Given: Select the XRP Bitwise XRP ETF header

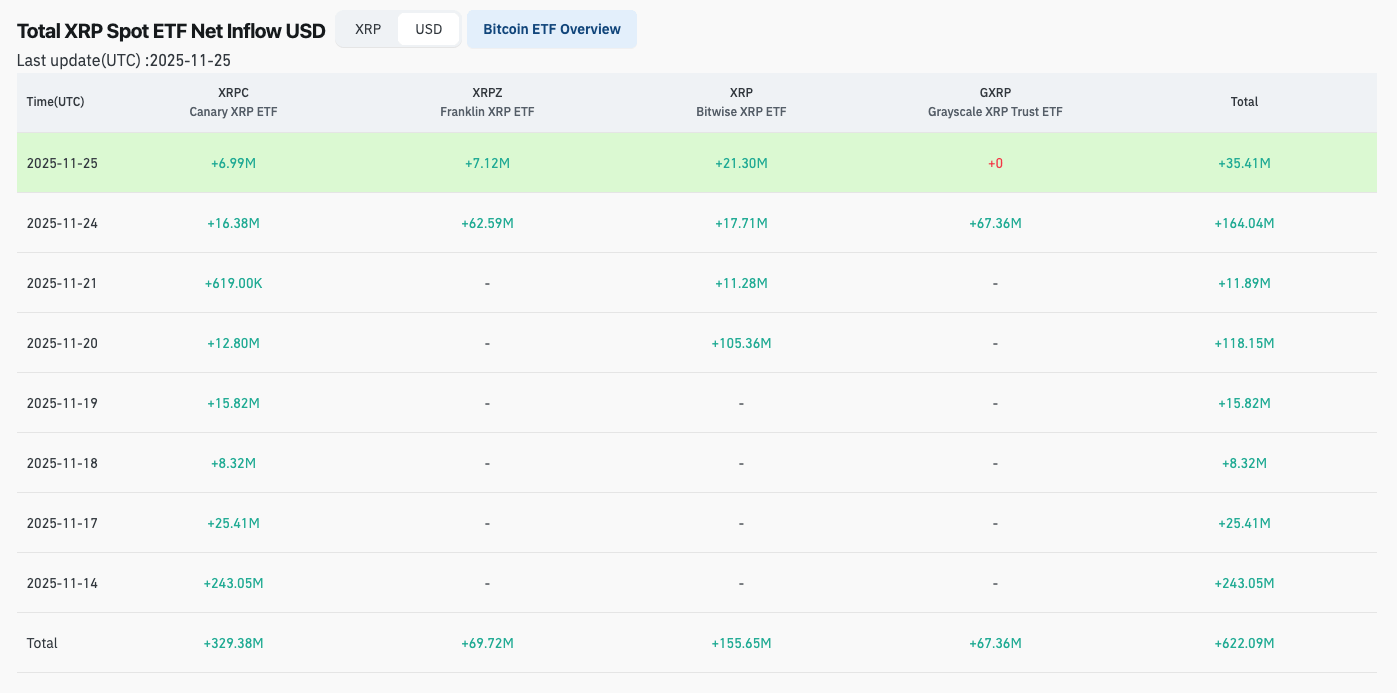Looking at the screenshot, I should 741,102.
